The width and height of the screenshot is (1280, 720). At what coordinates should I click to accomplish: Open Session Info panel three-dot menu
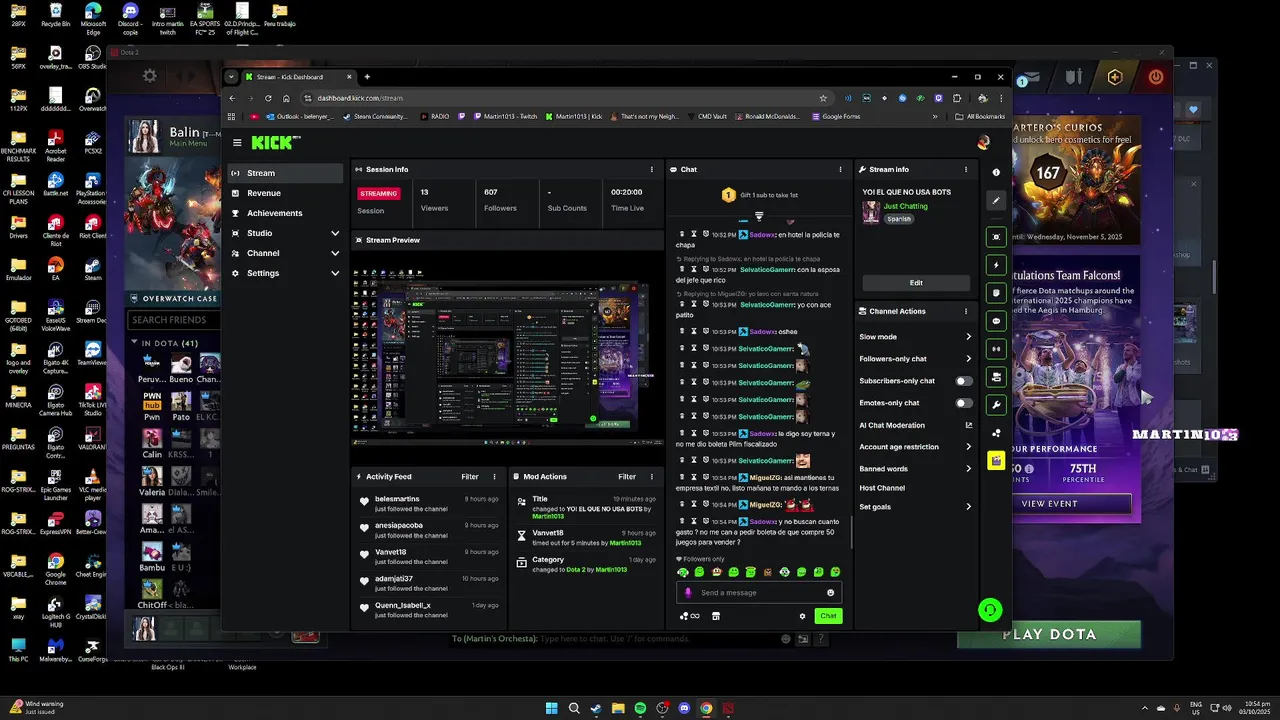[x=652, y=169]
